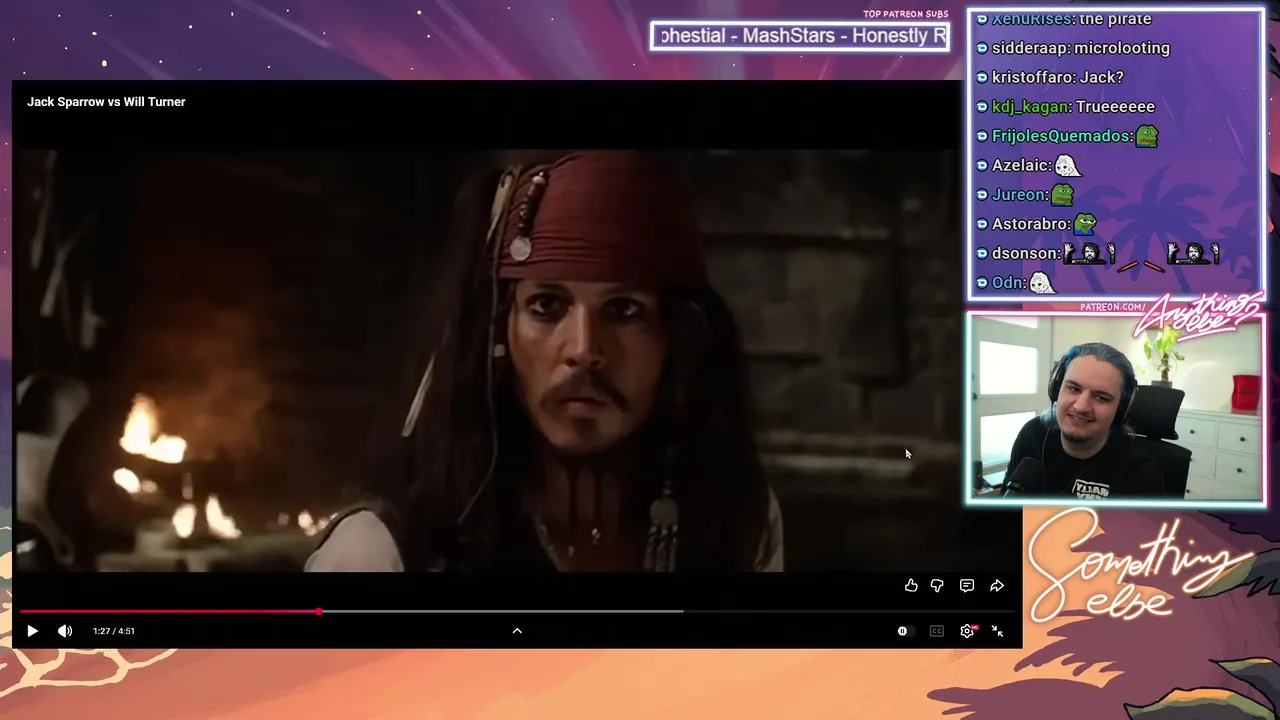Click chat badge before kristoffaro

pyautogui.click(x=982, y=77)
